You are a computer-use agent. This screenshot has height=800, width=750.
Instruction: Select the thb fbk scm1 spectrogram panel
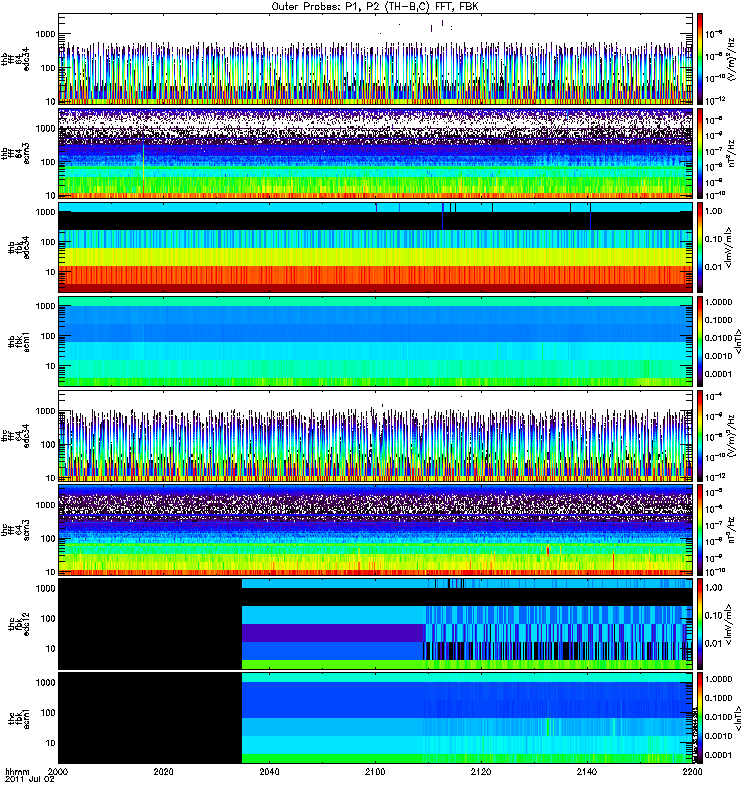tap(376, 341)
